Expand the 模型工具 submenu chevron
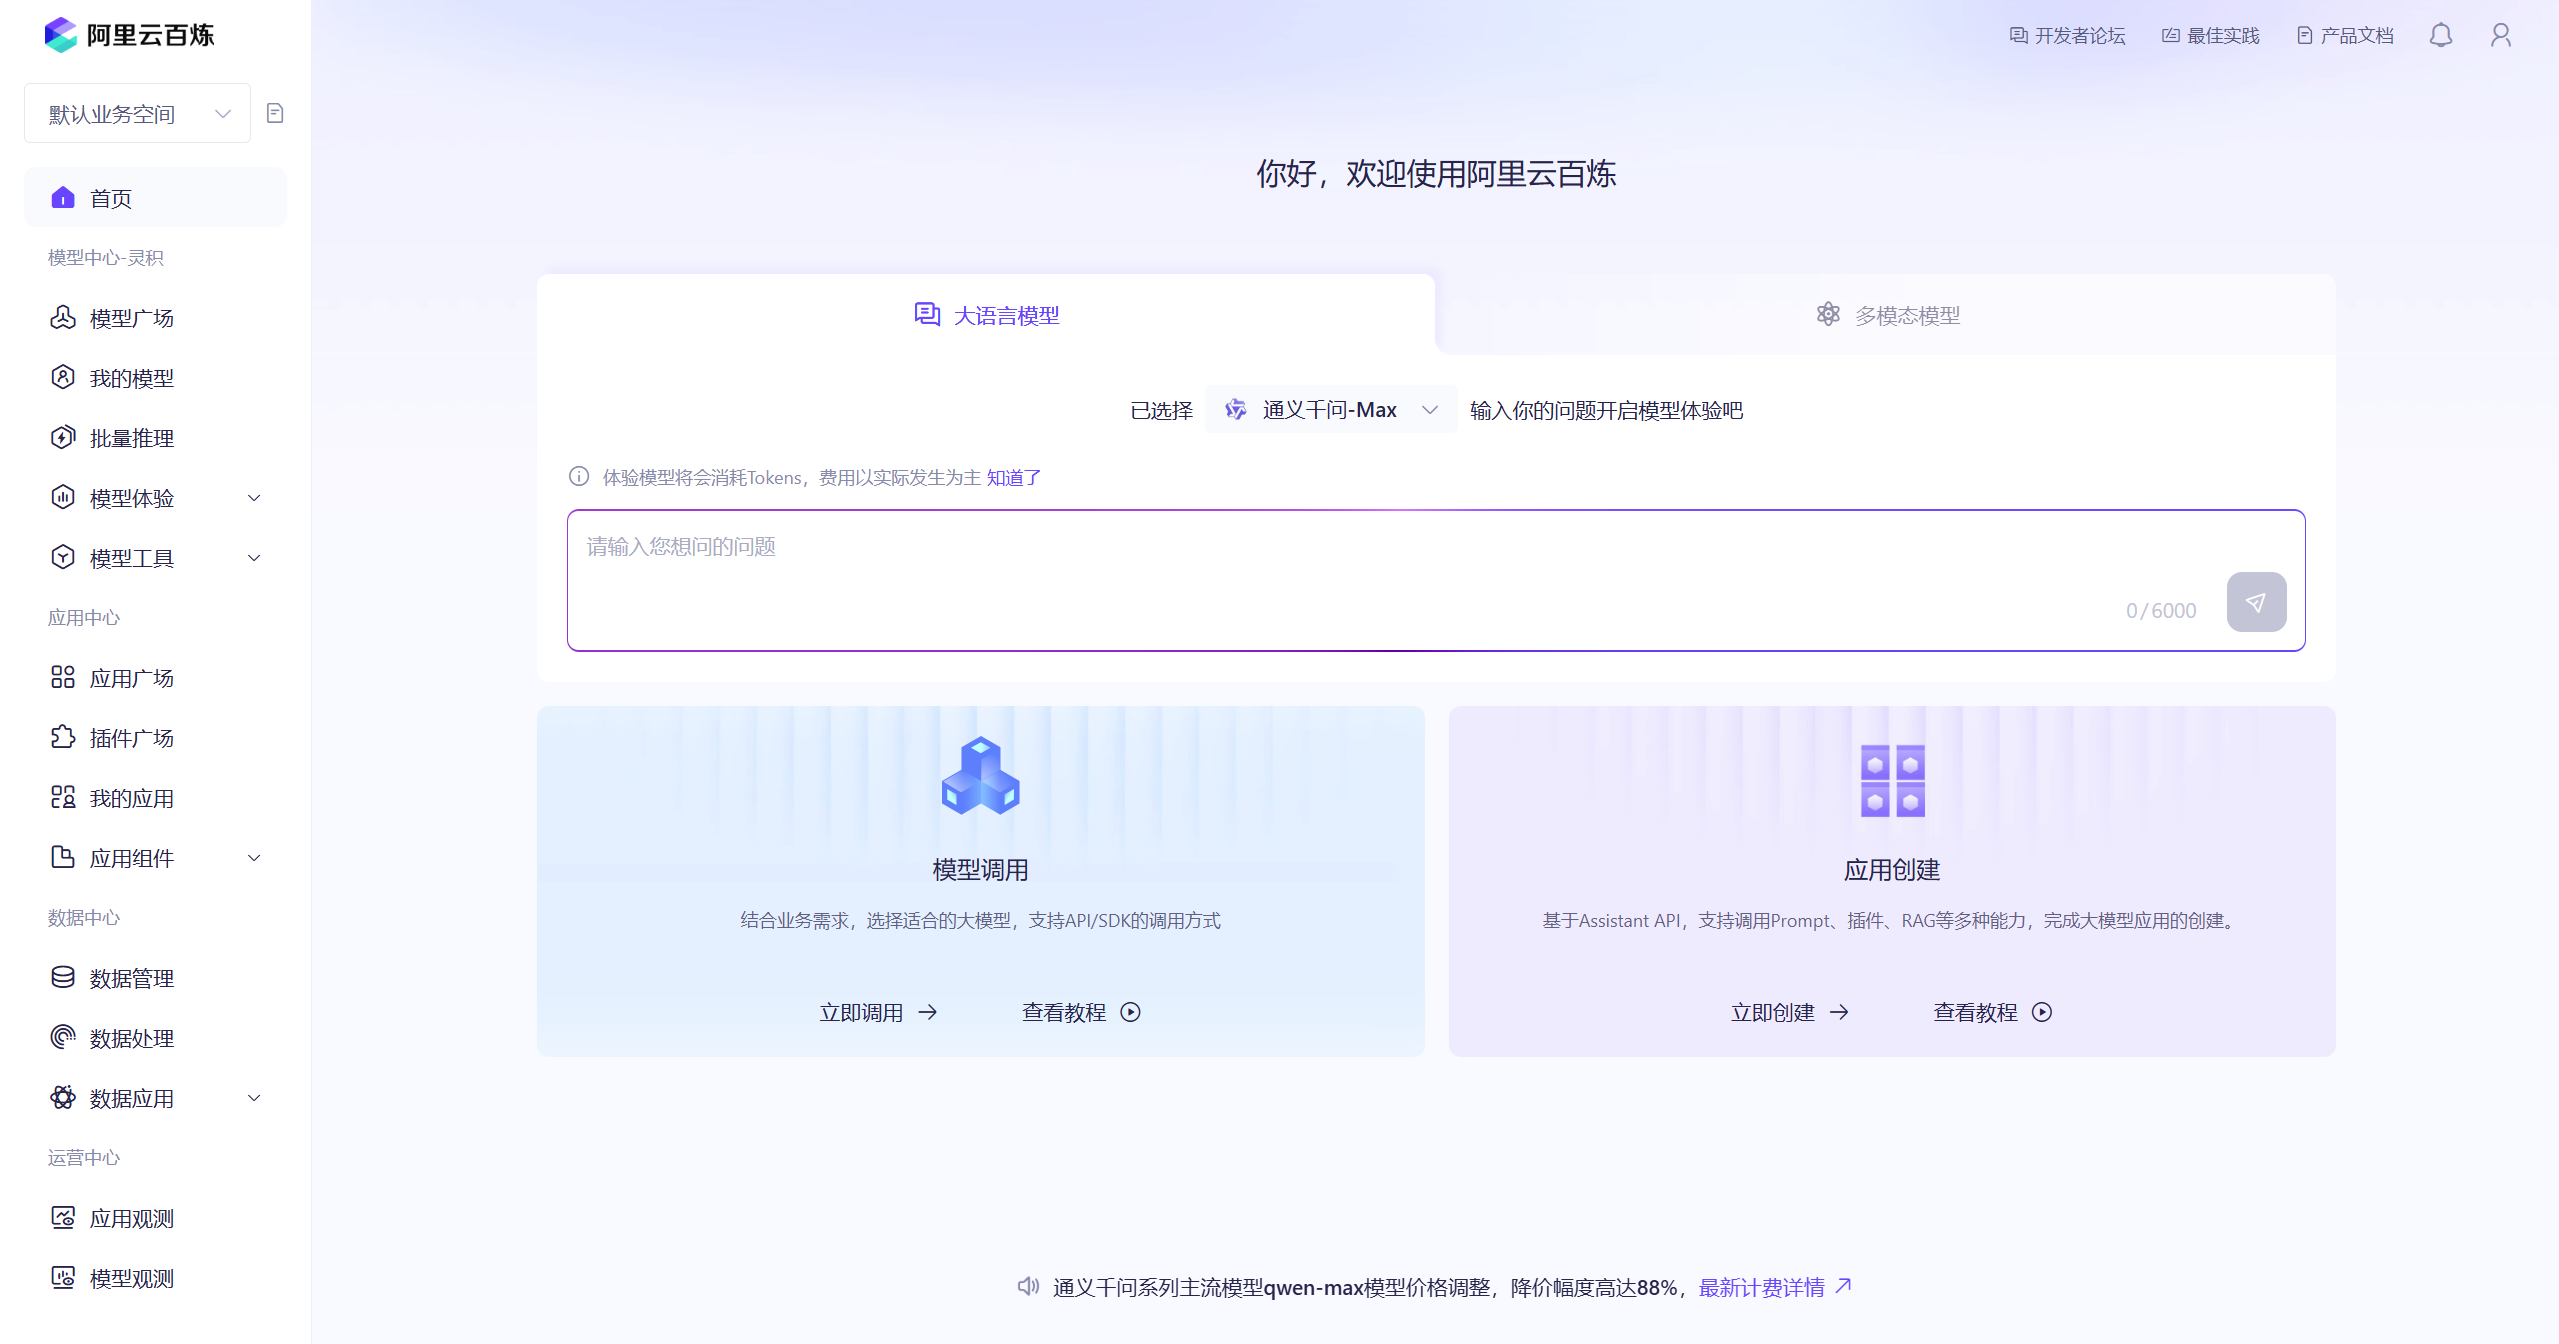 [x=254, y=558]
